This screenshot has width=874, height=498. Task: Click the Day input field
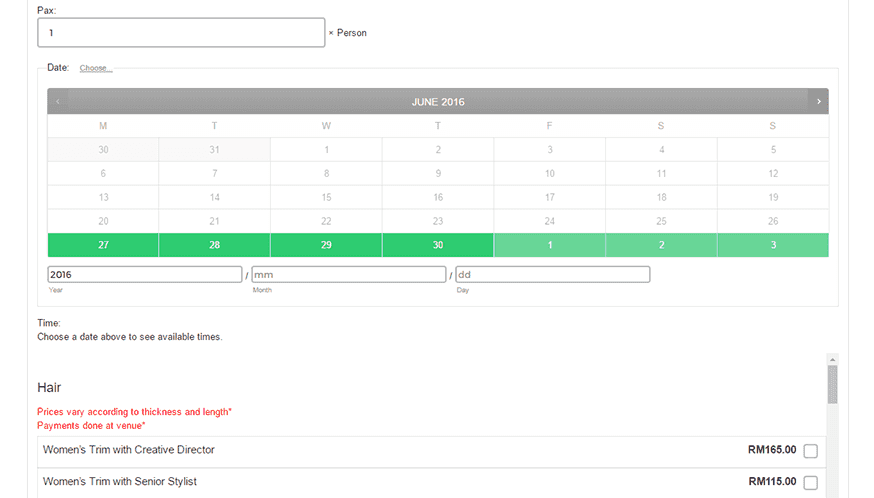(552, 274)
